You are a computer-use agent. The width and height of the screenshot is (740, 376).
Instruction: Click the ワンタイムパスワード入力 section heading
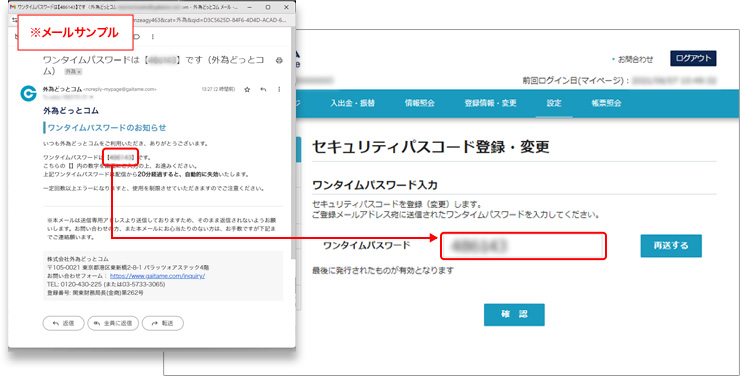(375, 185)
